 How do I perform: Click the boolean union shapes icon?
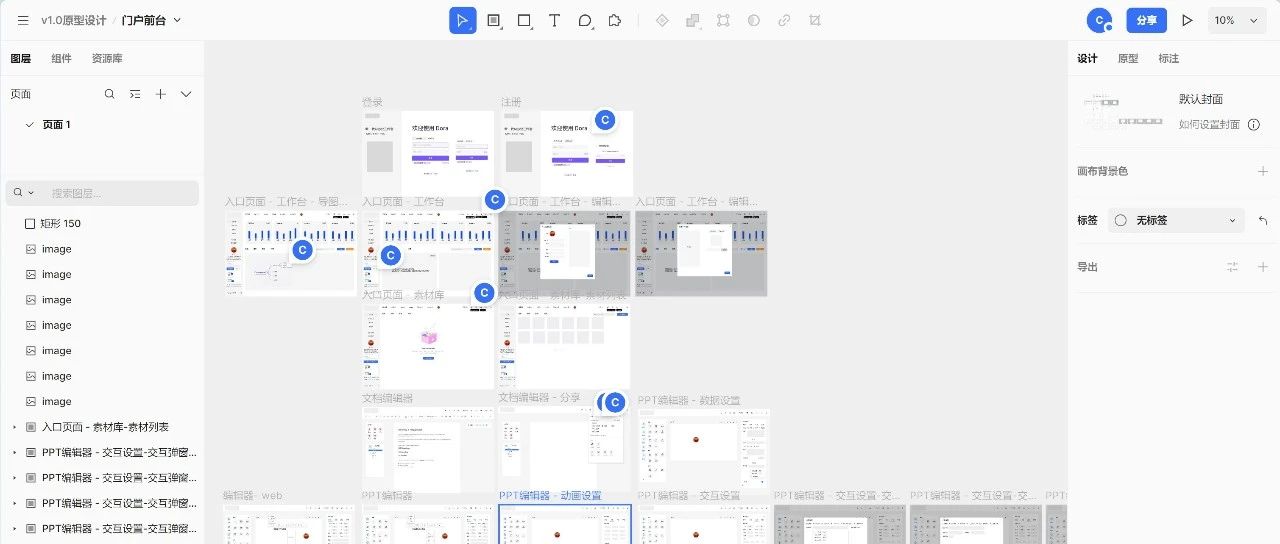click(692, 20)
